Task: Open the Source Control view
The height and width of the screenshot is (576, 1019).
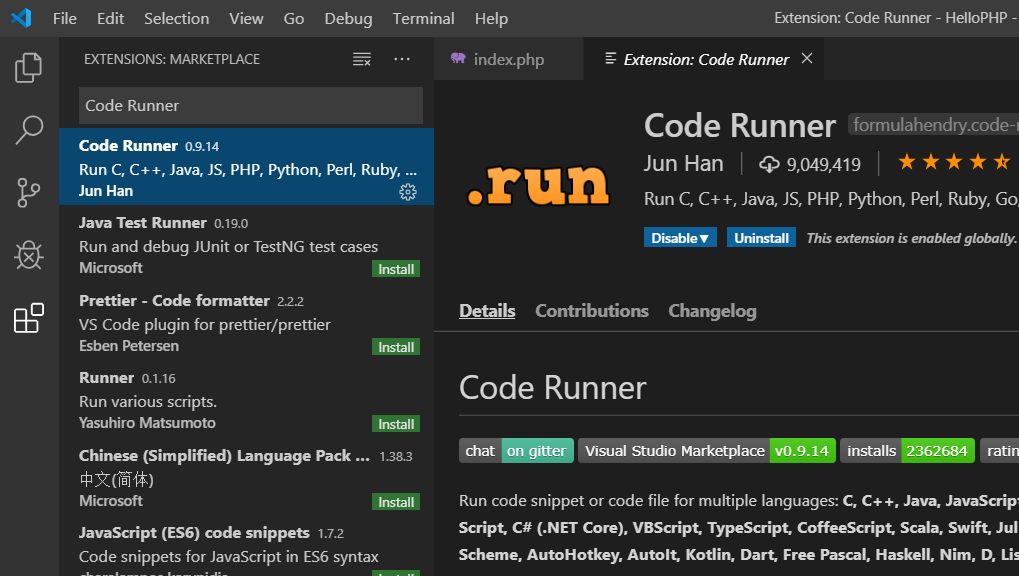Action: point(29,192)
